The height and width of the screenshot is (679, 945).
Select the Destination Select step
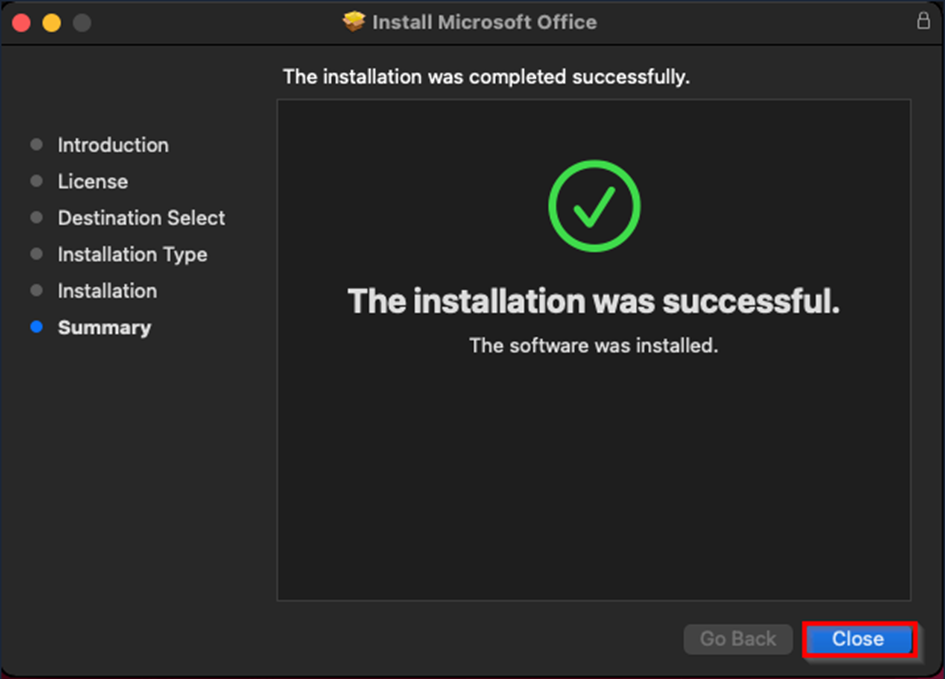[142, 217]
